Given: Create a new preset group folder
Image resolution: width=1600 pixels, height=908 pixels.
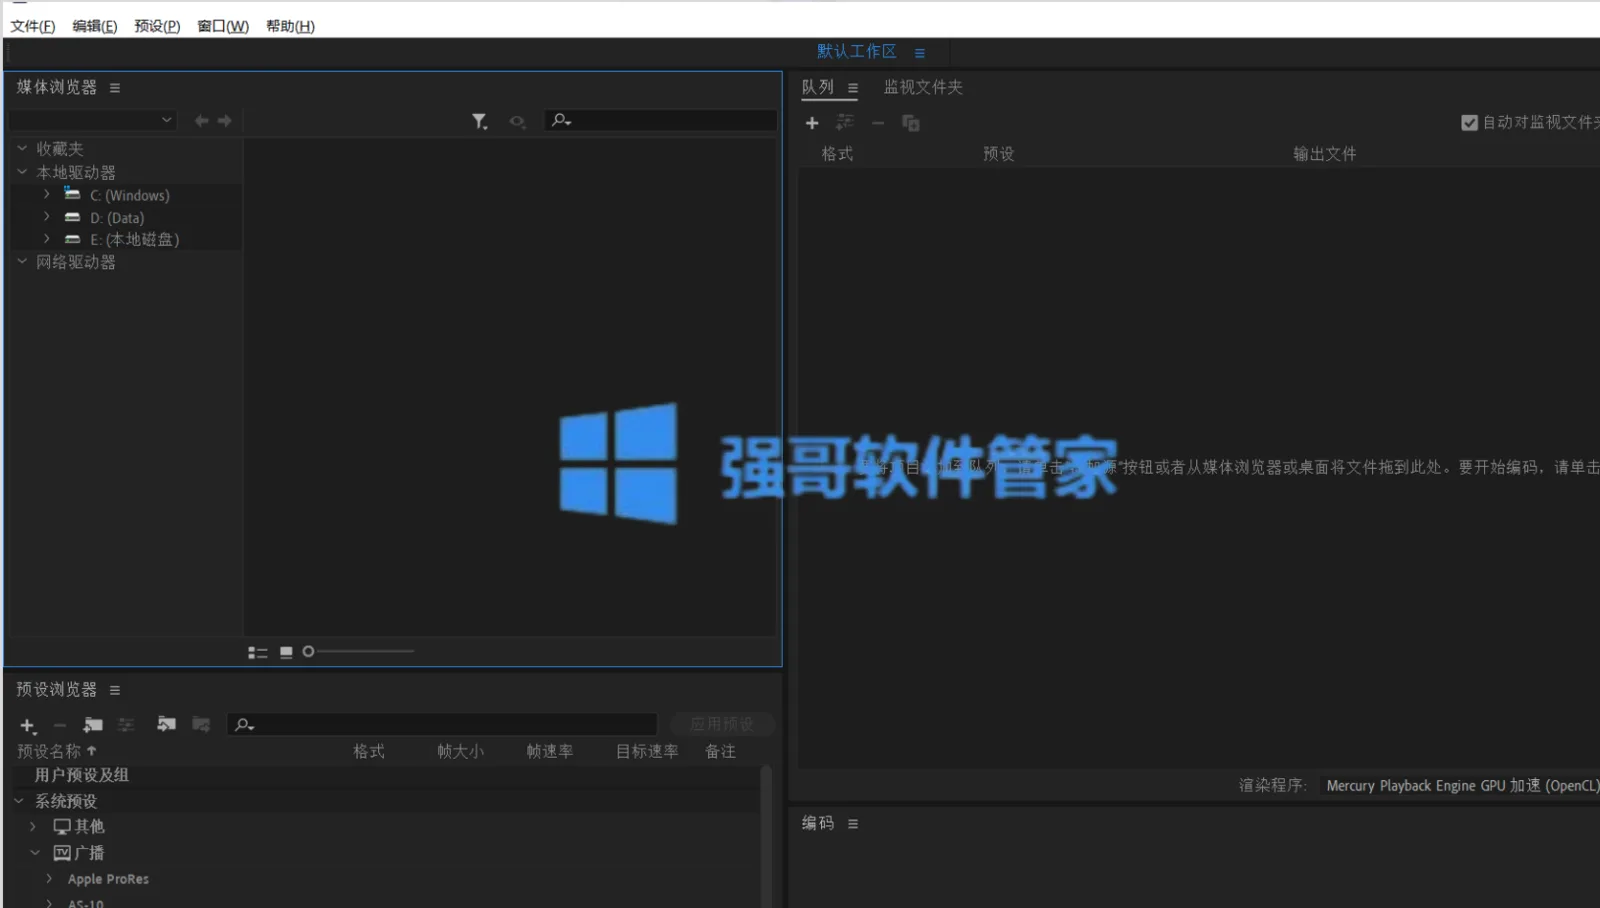Looking at the screenshot, I should tap(93, 724).
